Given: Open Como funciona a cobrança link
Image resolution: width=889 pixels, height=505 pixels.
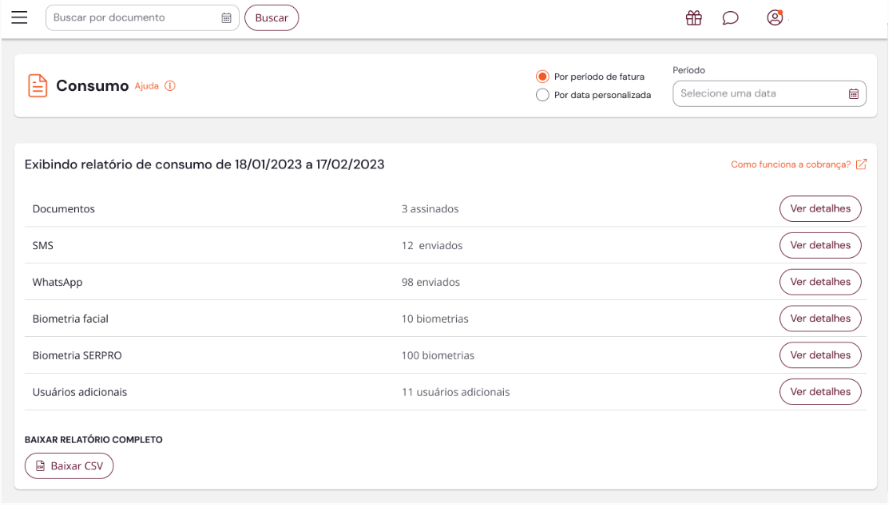Looking at the screenshot, I should (790, 164).
